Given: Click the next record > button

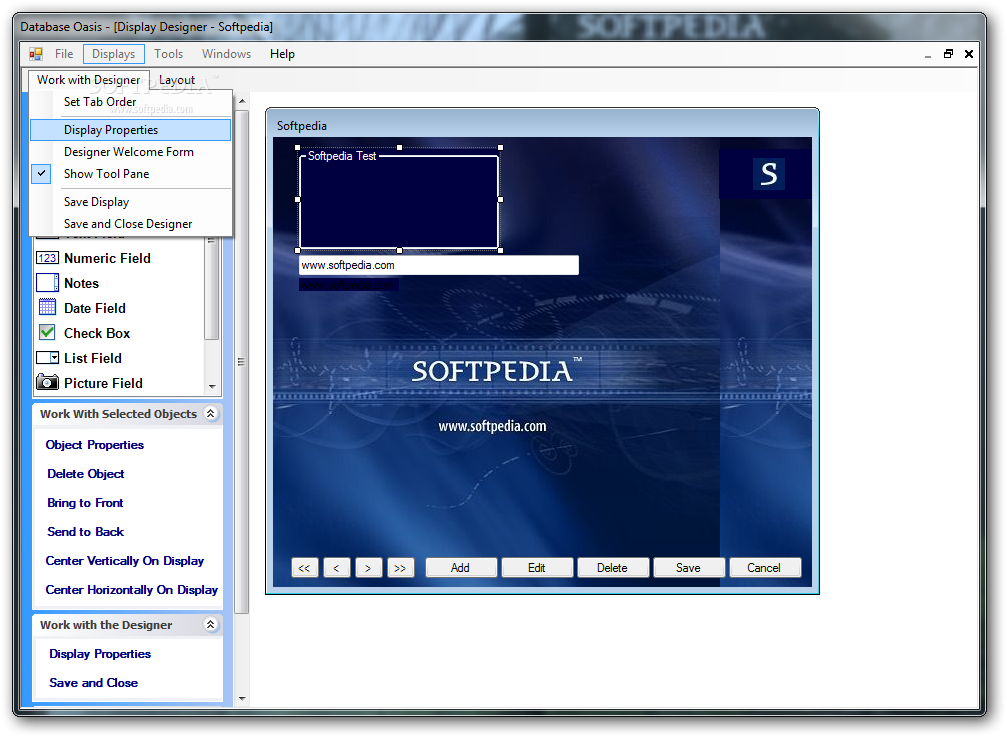Looking at the screenshot, I should tap(368, 568).
